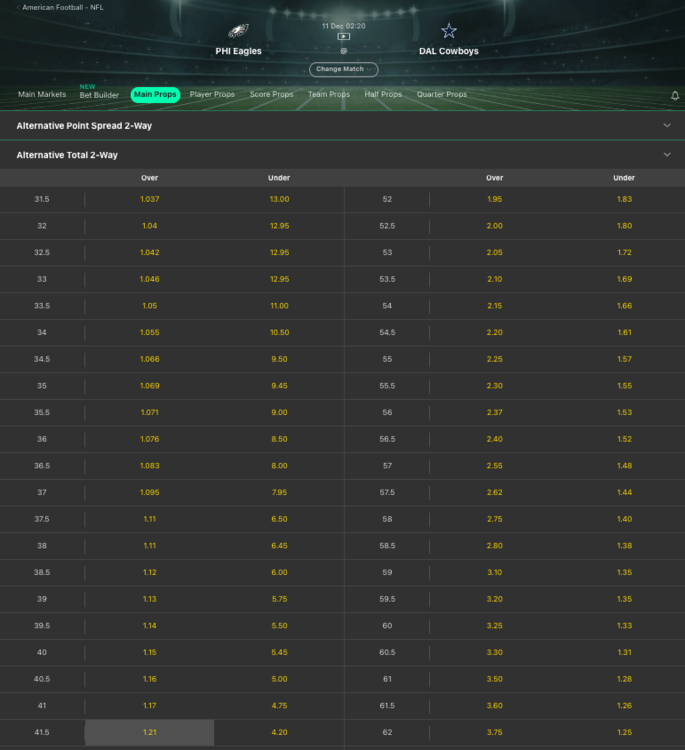Select Over 52 odds at 1.95
The image size is (685, 750).
click(x=494, y=199)
